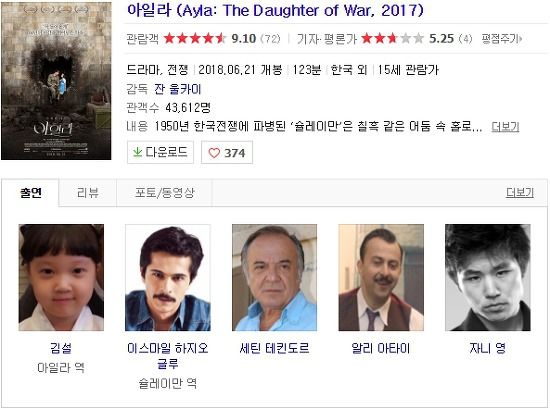Expand the plot summary with 더보기
The height and width of the screenshot is (409, 550).
[x=505, y=127]
